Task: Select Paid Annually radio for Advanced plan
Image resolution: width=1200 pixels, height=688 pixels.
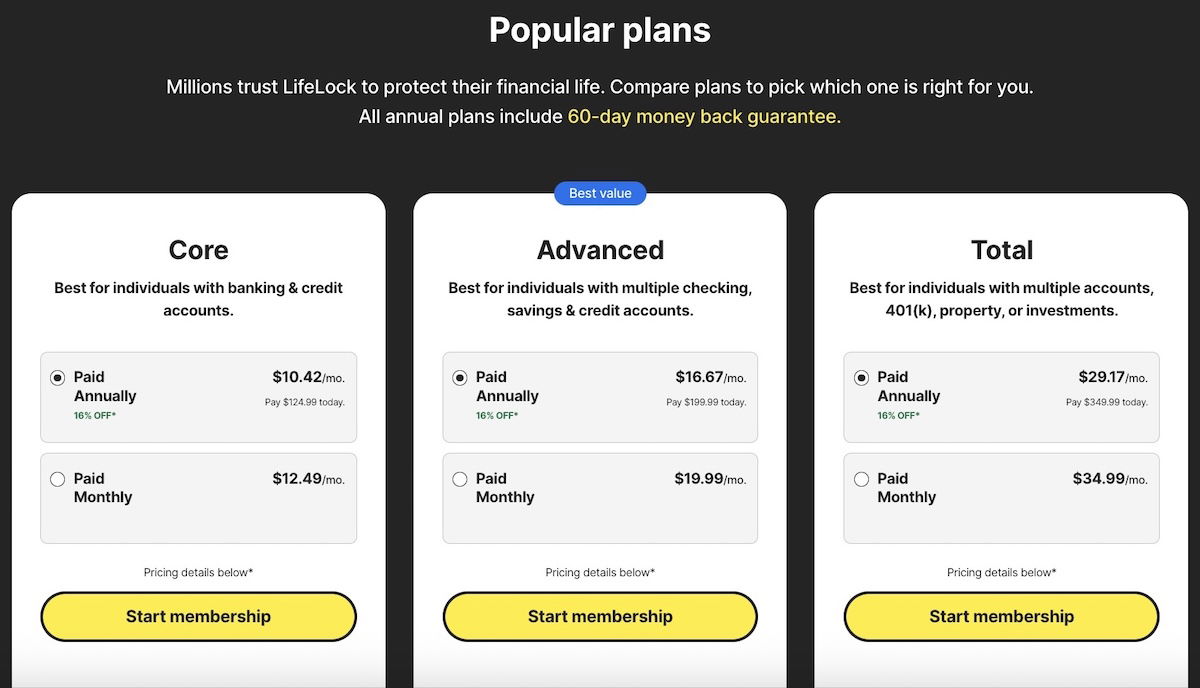Action: (460, 378)
